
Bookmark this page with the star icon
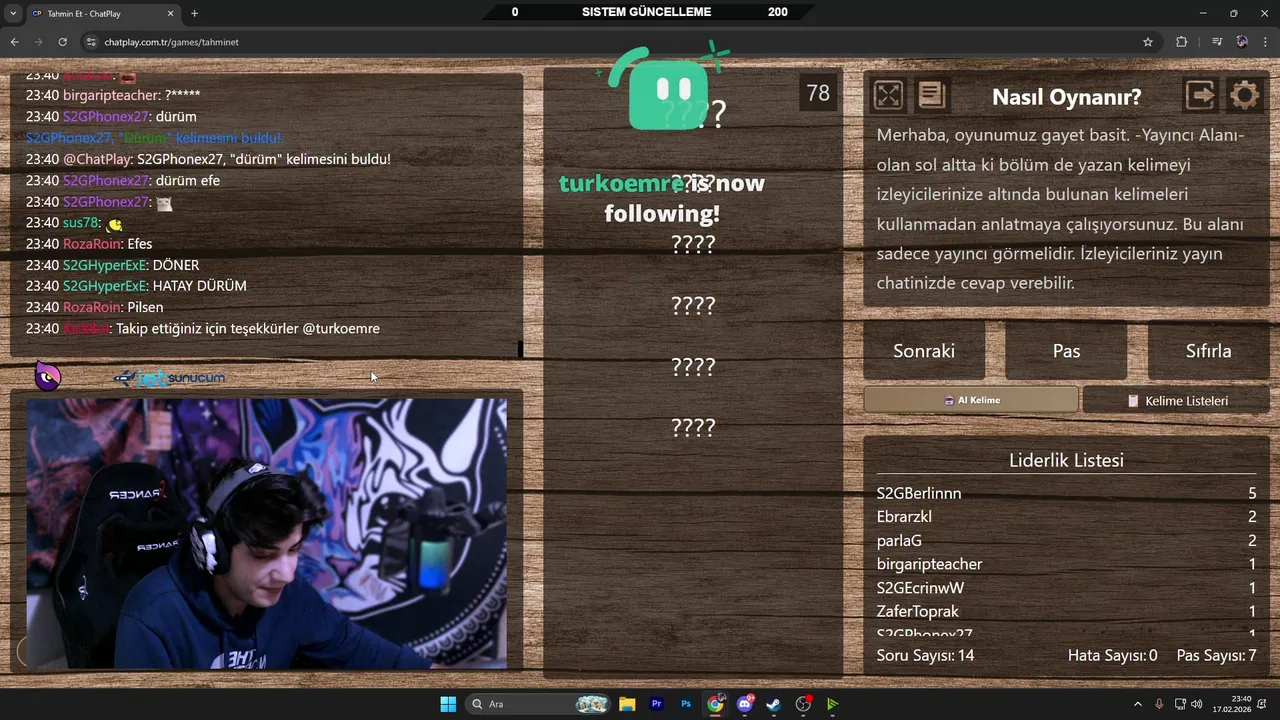click(1148, 42)
